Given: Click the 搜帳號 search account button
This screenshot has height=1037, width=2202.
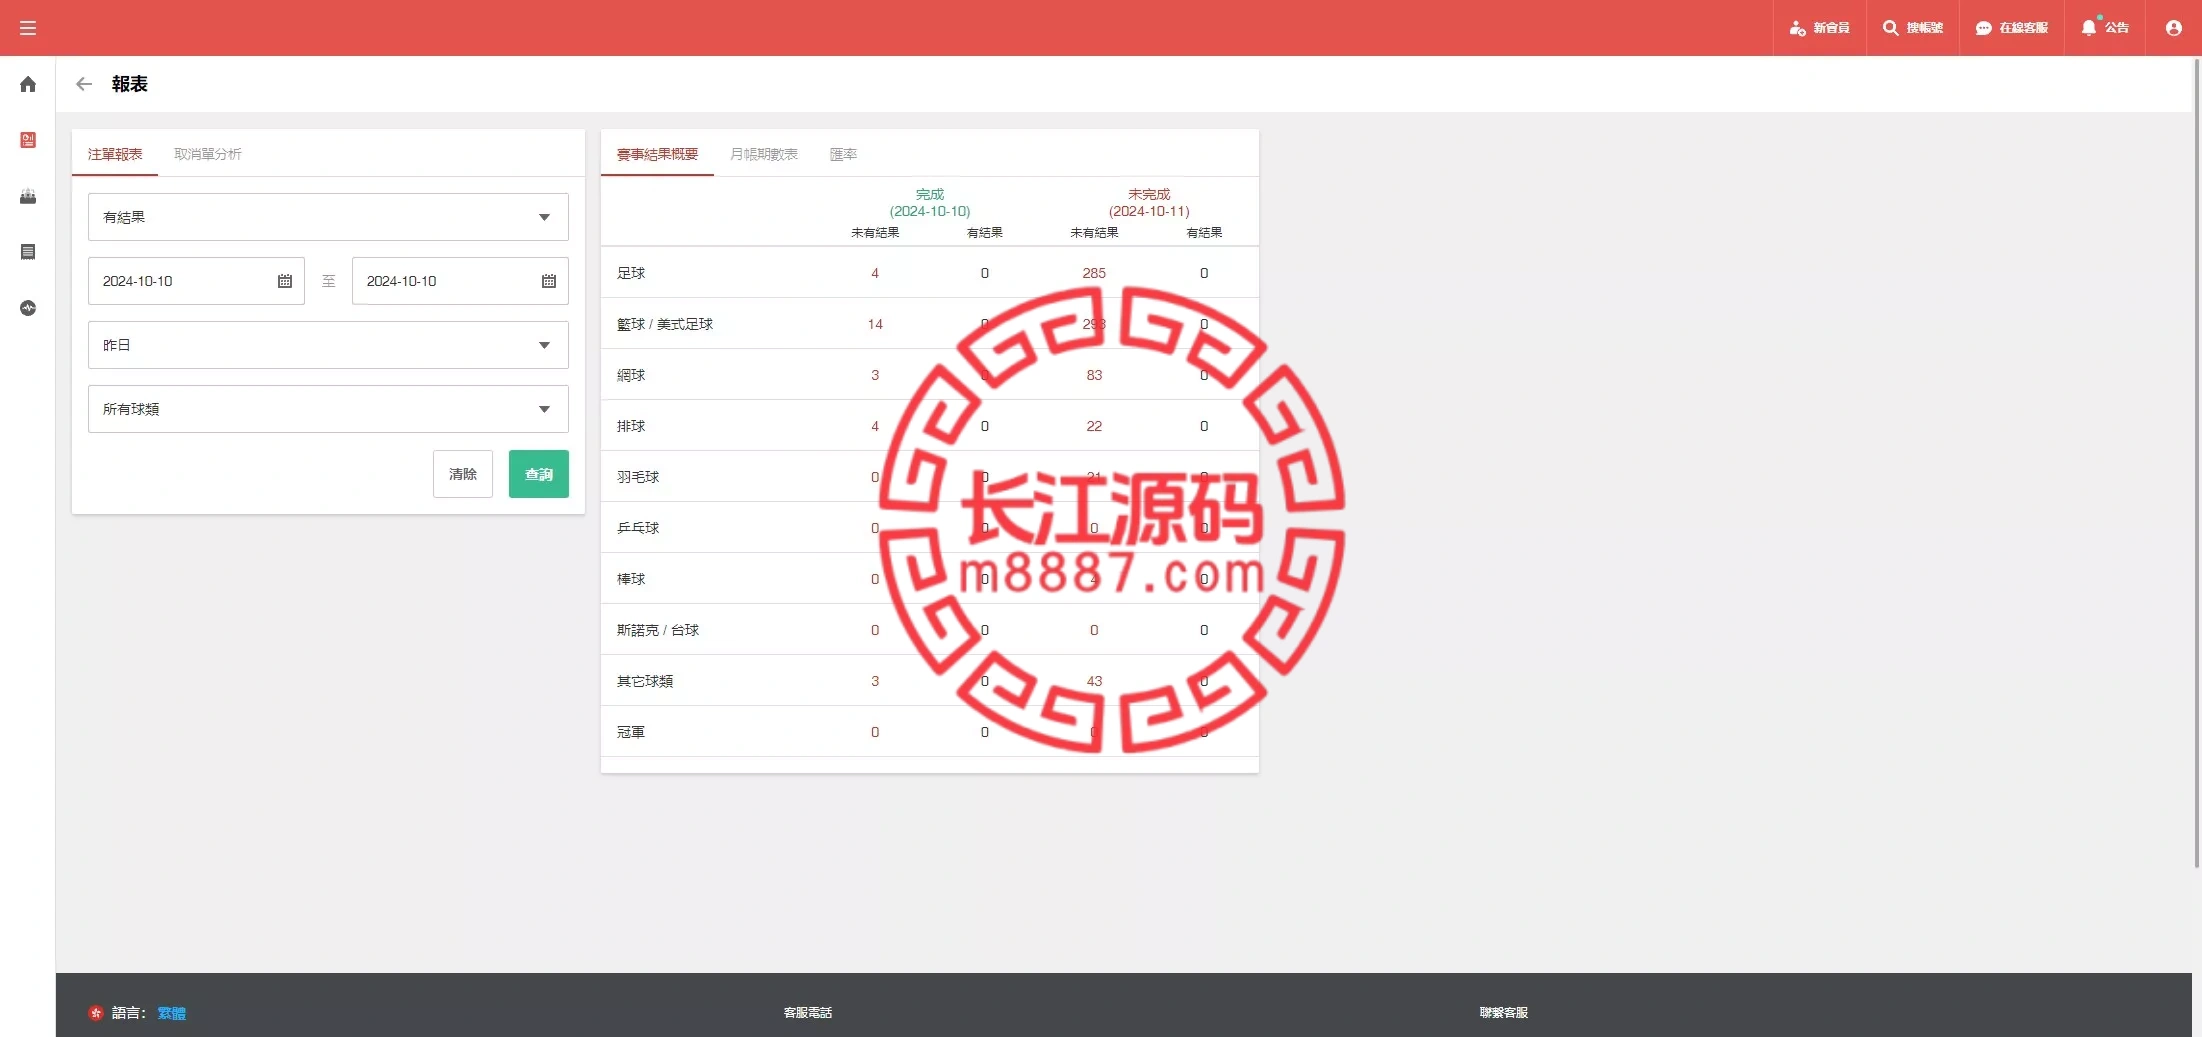Looking at the screenshot, I should [1912, 28].
